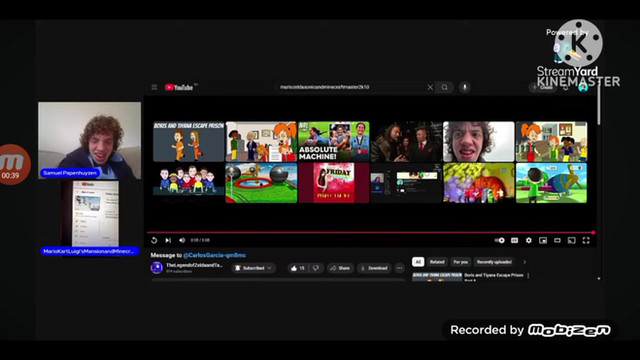The image size is (640, 360).
Task: Open player settings gear
Action: click(529, 240)
